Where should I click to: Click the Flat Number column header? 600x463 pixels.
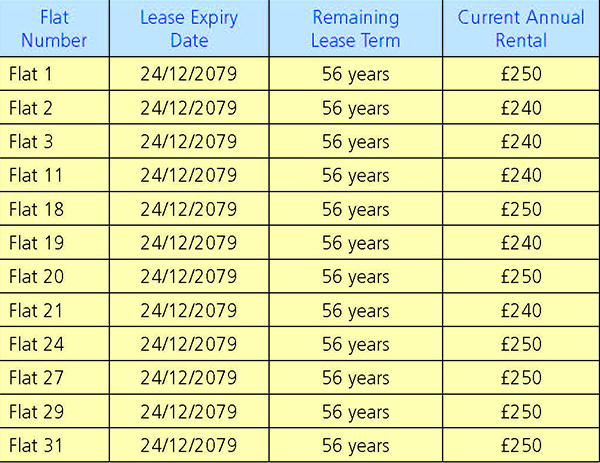pos(54,29)
